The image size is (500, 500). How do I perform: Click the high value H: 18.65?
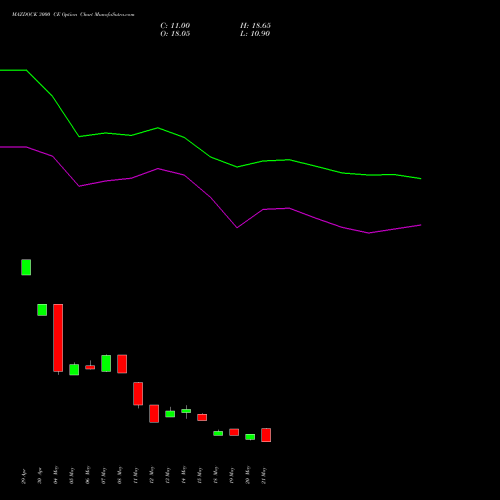255,26
